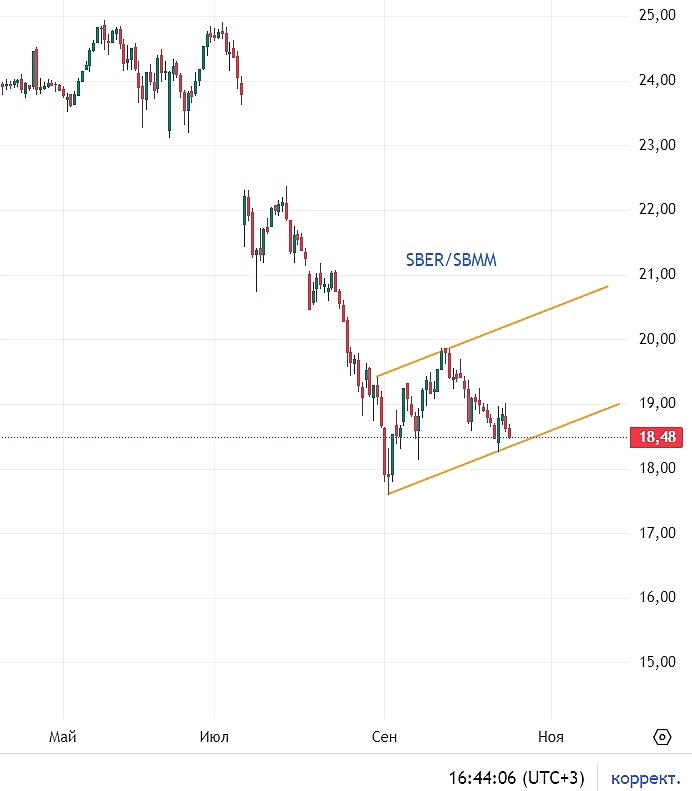Screen dimensions: 692x791
Task: Click the Ноя date on time axis
Action: point(550,737)
